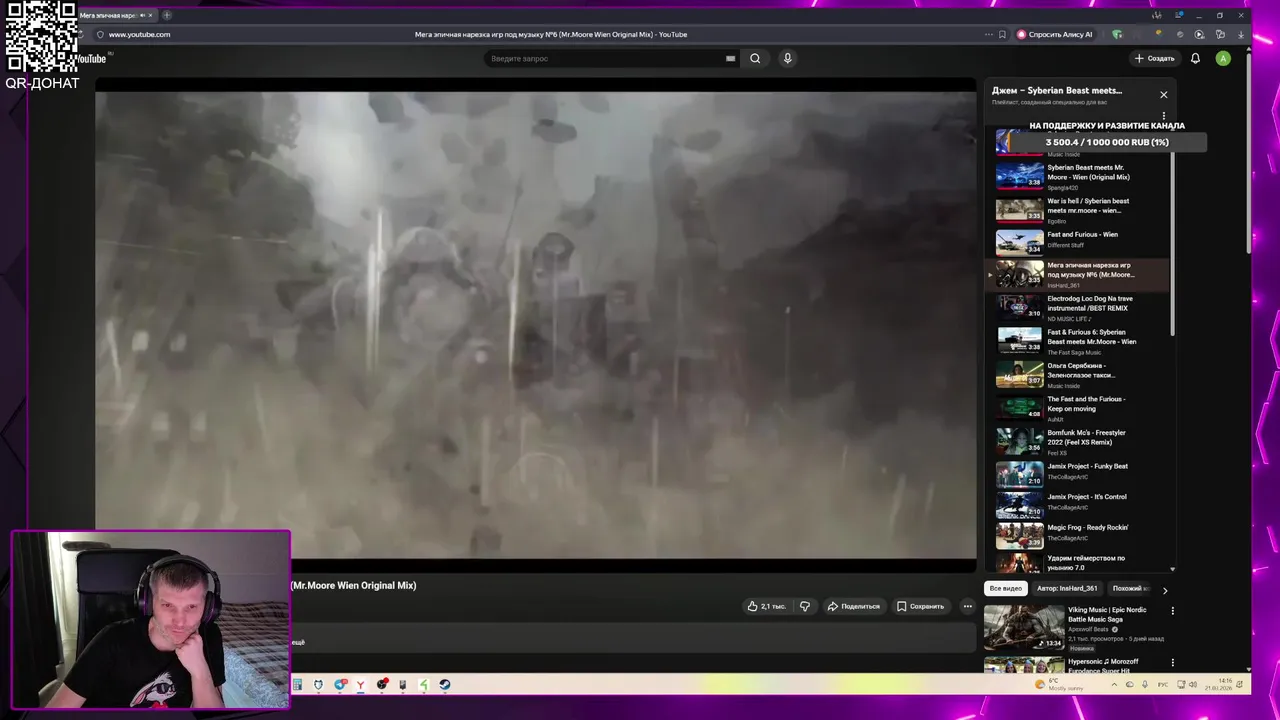This screenshot has width=1280, height=720.
Task: Click the YouTube logo home link
Action: tap(92, 58)
